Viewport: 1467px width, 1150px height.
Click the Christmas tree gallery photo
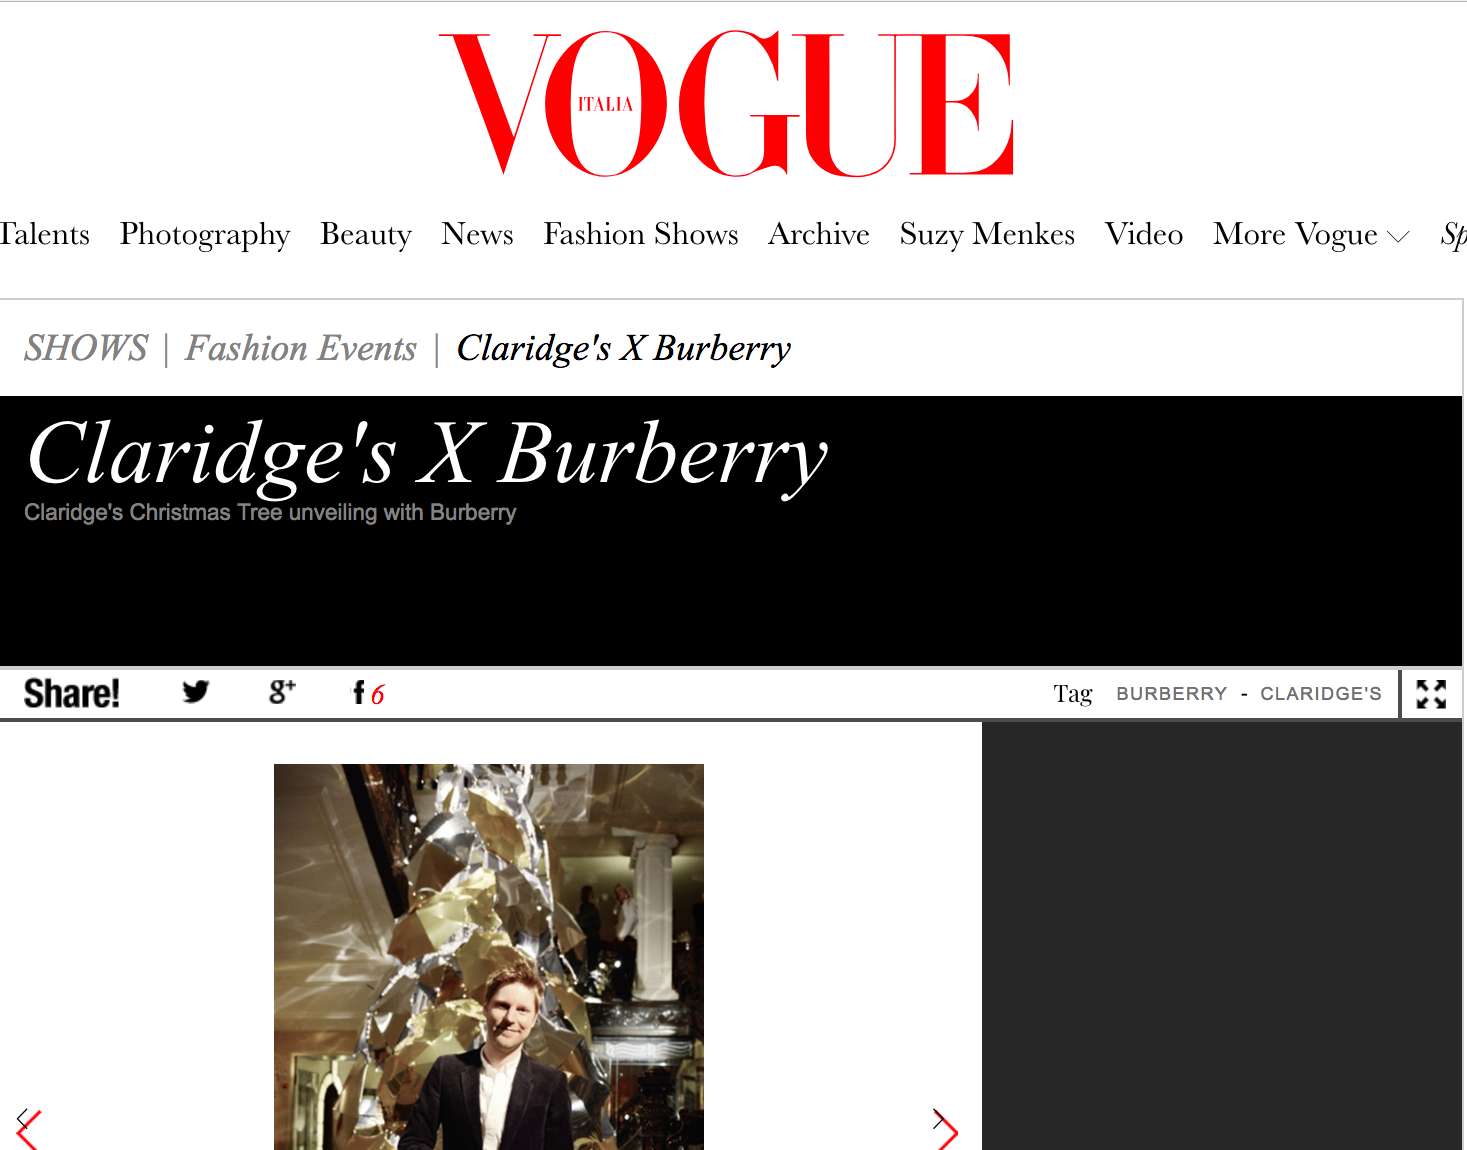pos(489,957)
